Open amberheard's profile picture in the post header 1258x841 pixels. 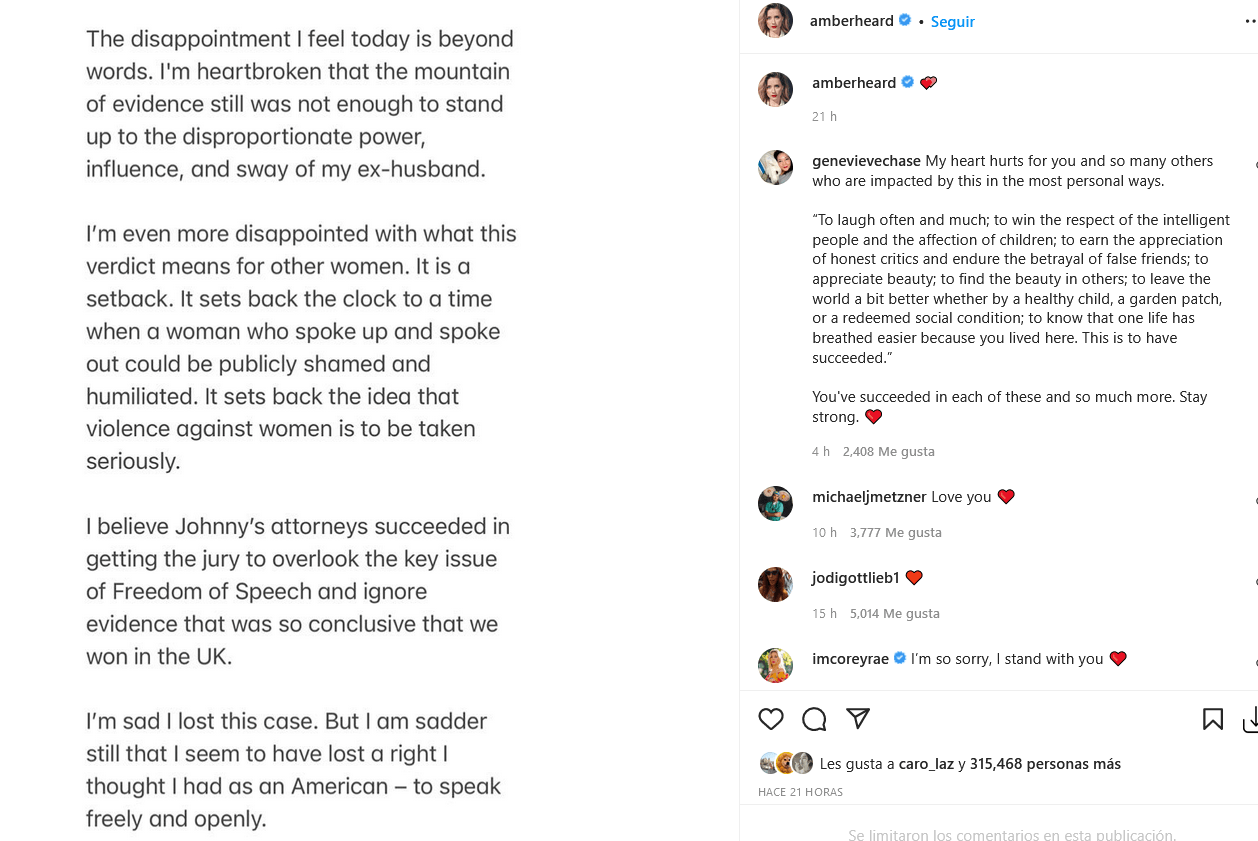(x=775, y=21)
